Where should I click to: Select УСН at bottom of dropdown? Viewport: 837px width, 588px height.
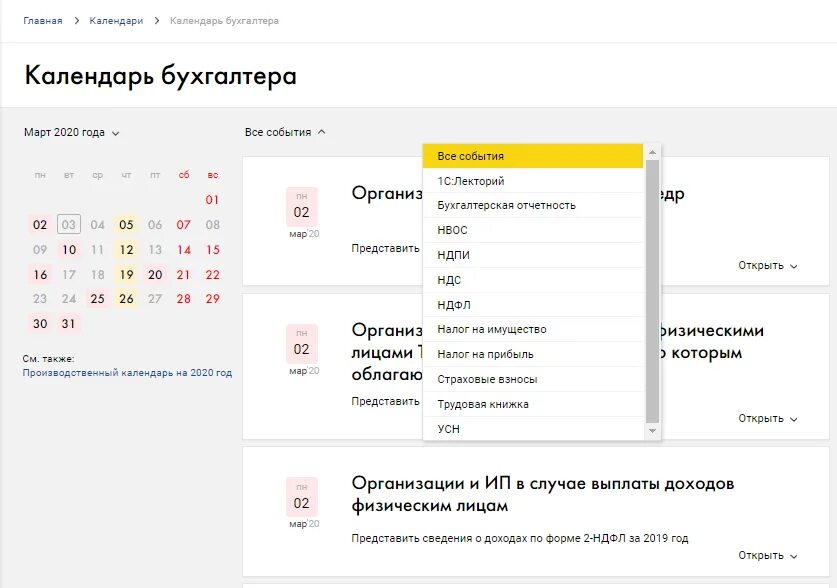tap(449, 428)
